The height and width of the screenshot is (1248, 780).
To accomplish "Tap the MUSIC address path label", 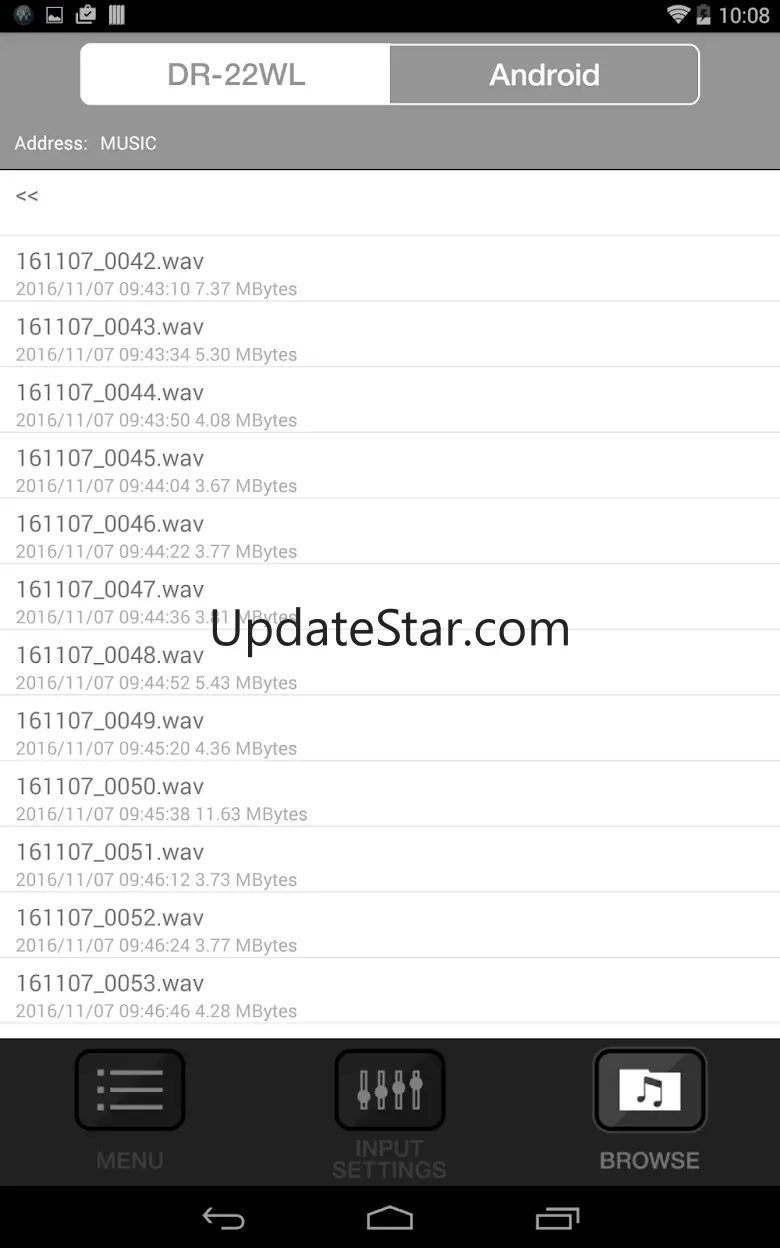I will coord(128,143).
